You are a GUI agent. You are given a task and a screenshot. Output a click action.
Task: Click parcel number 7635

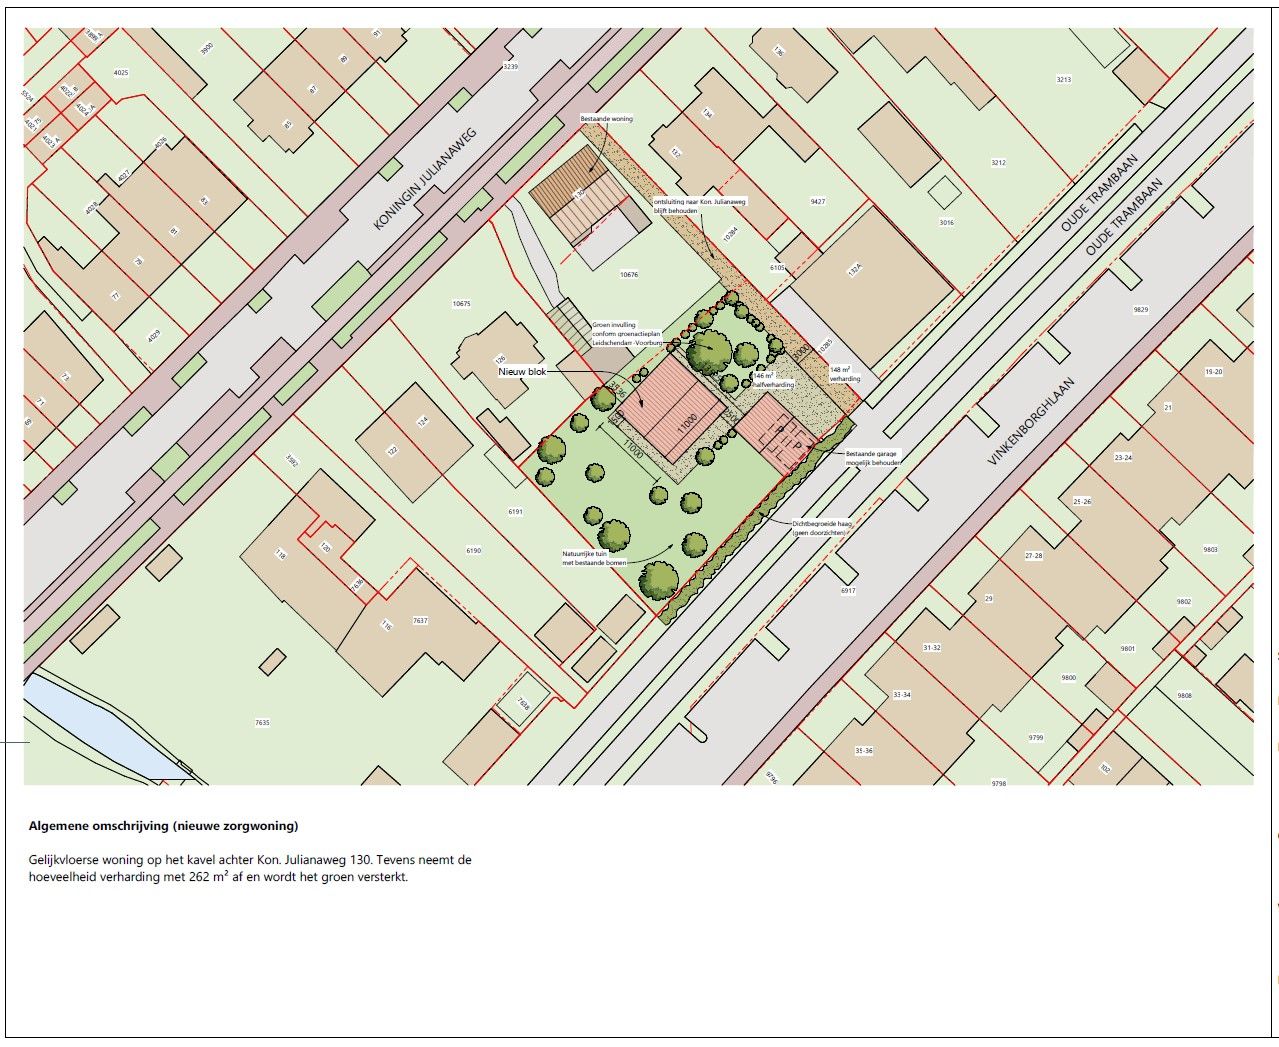[263, 722]
